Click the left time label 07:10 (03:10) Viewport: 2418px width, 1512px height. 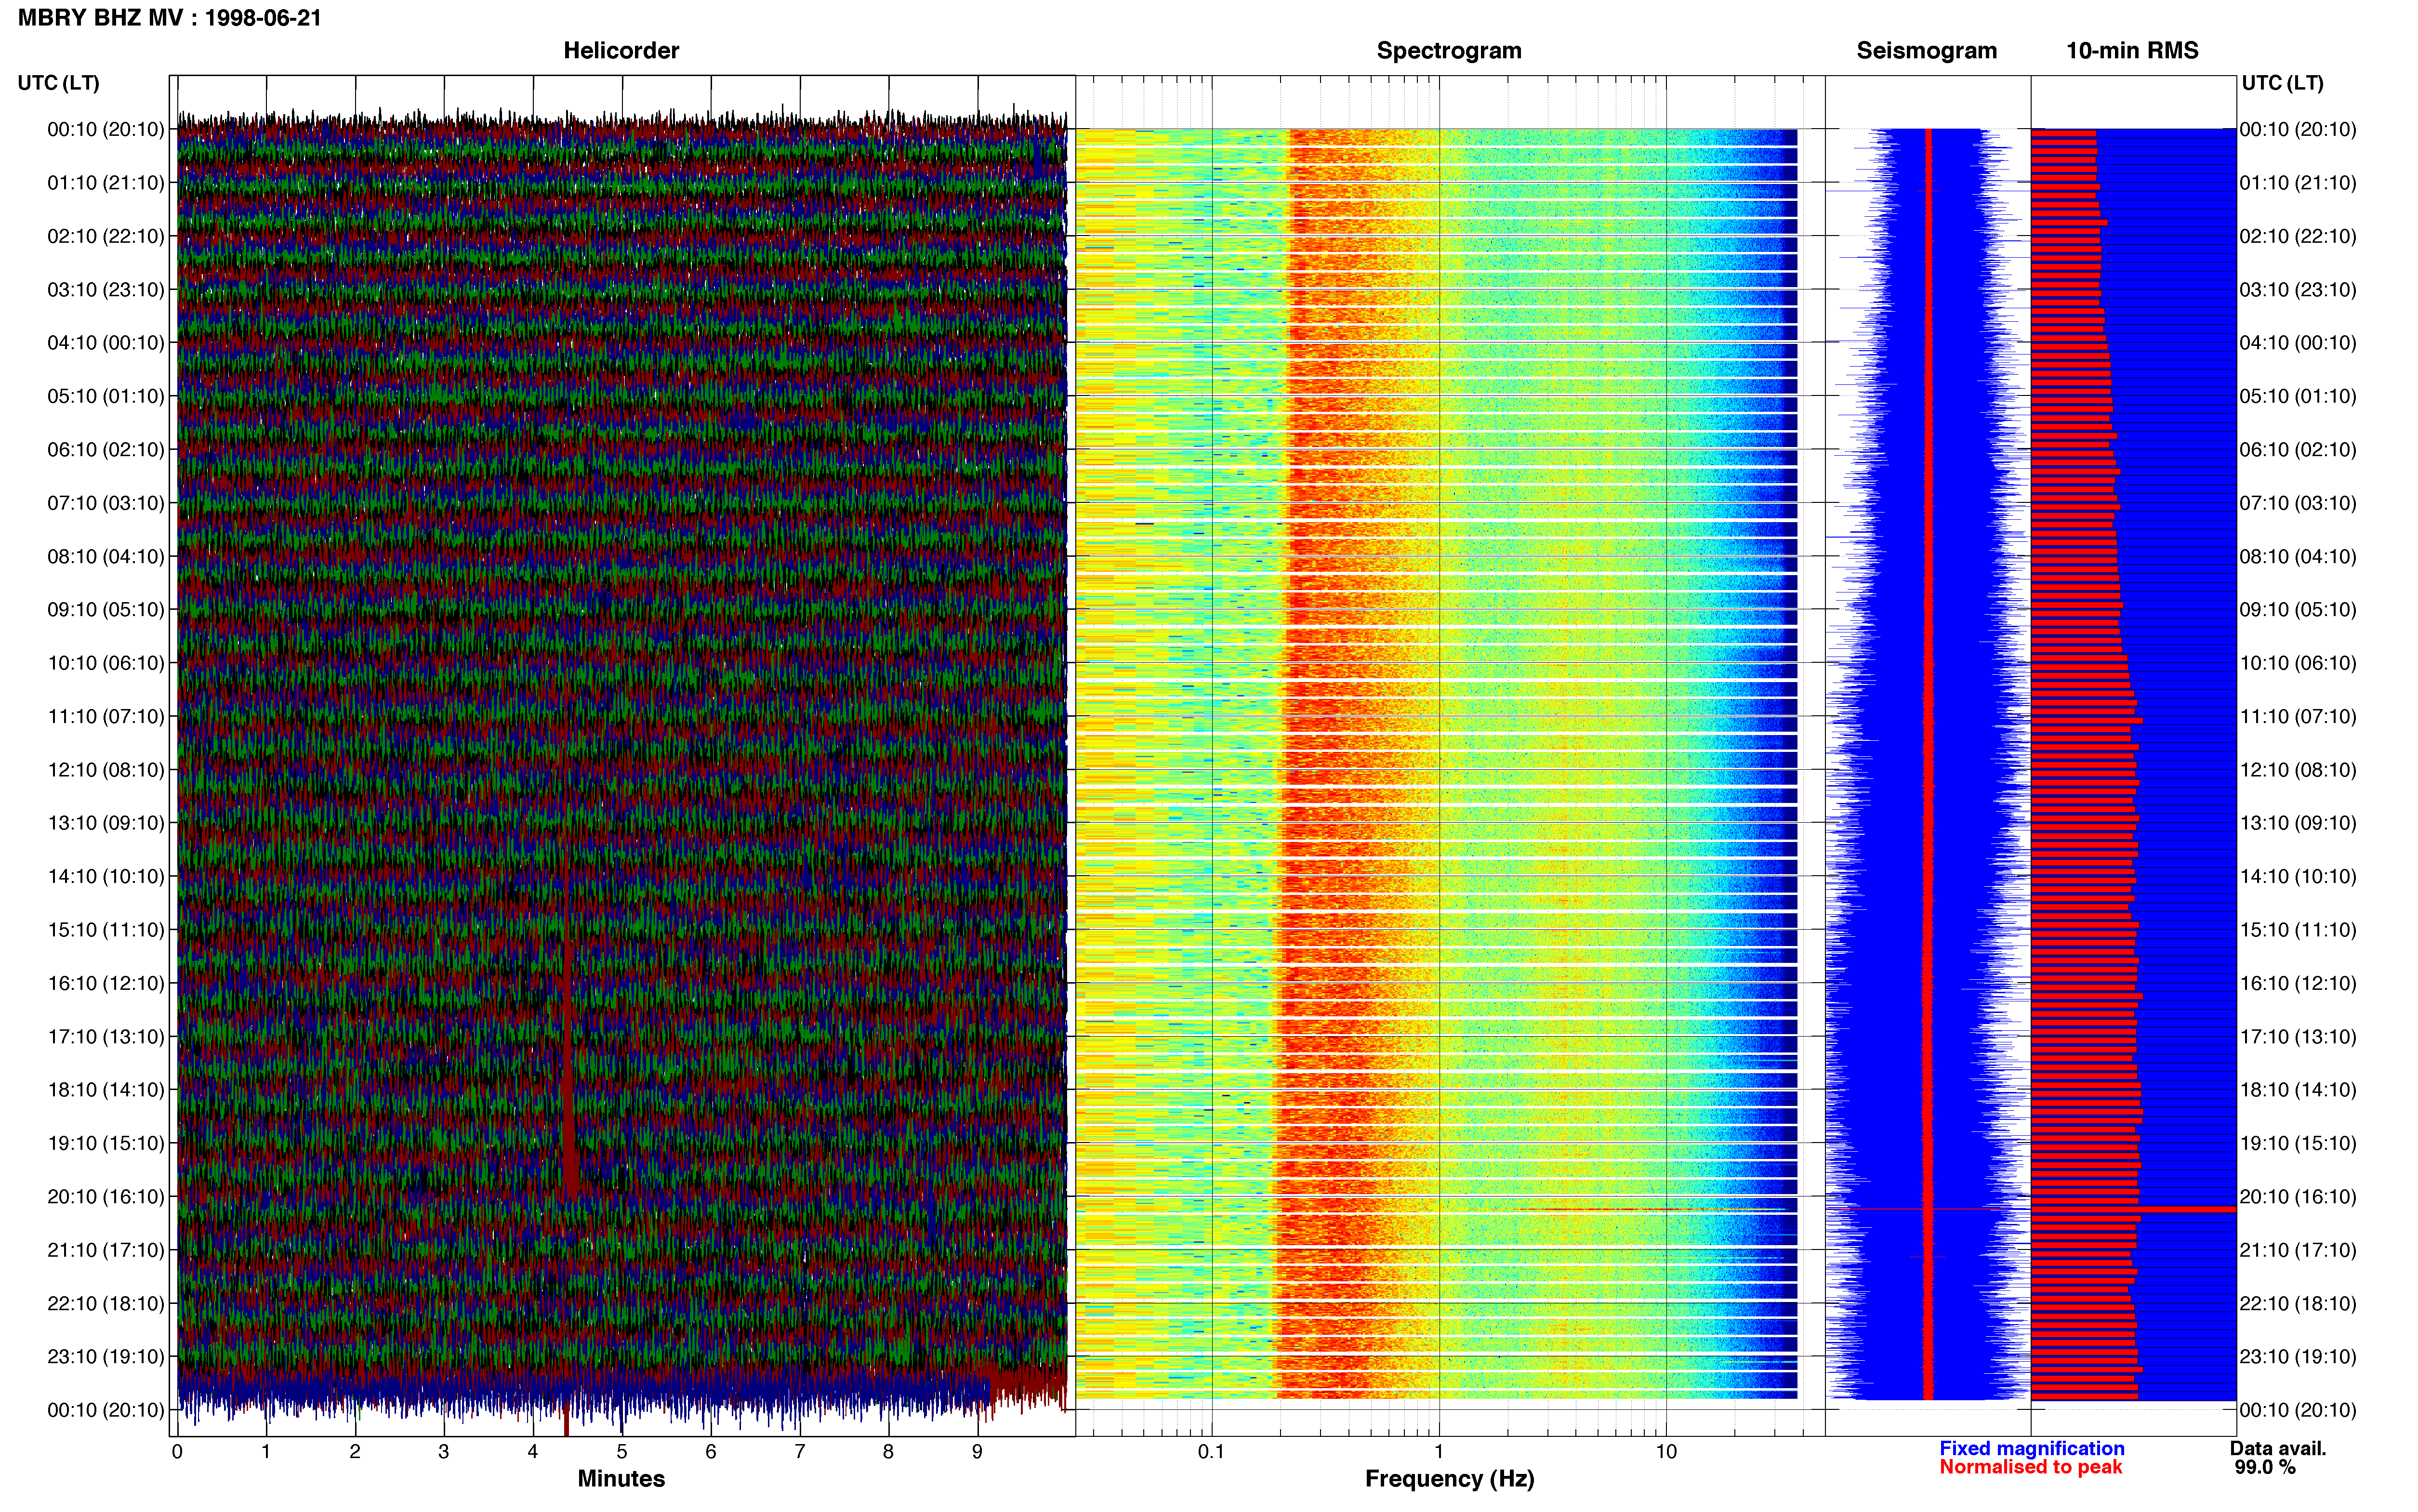[x=106, y=503]
